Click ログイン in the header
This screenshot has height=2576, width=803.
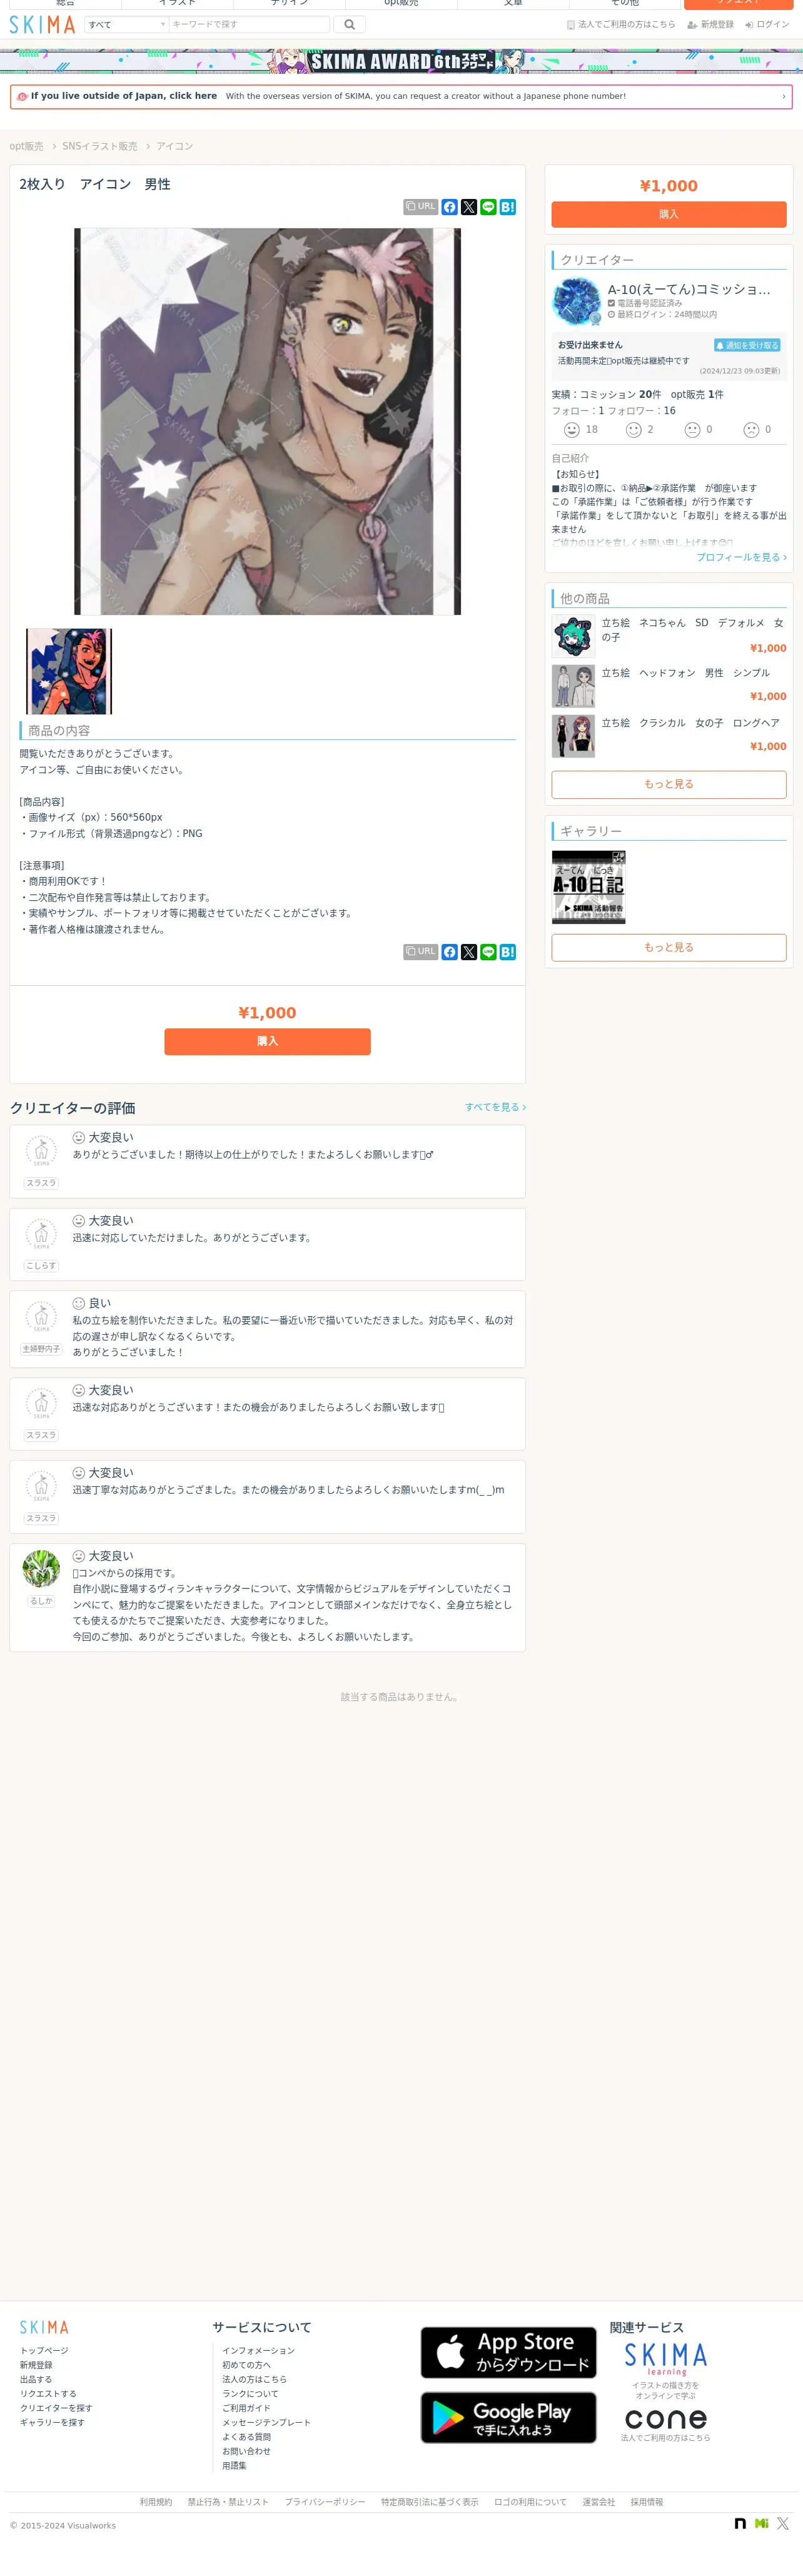coord(767,25)
